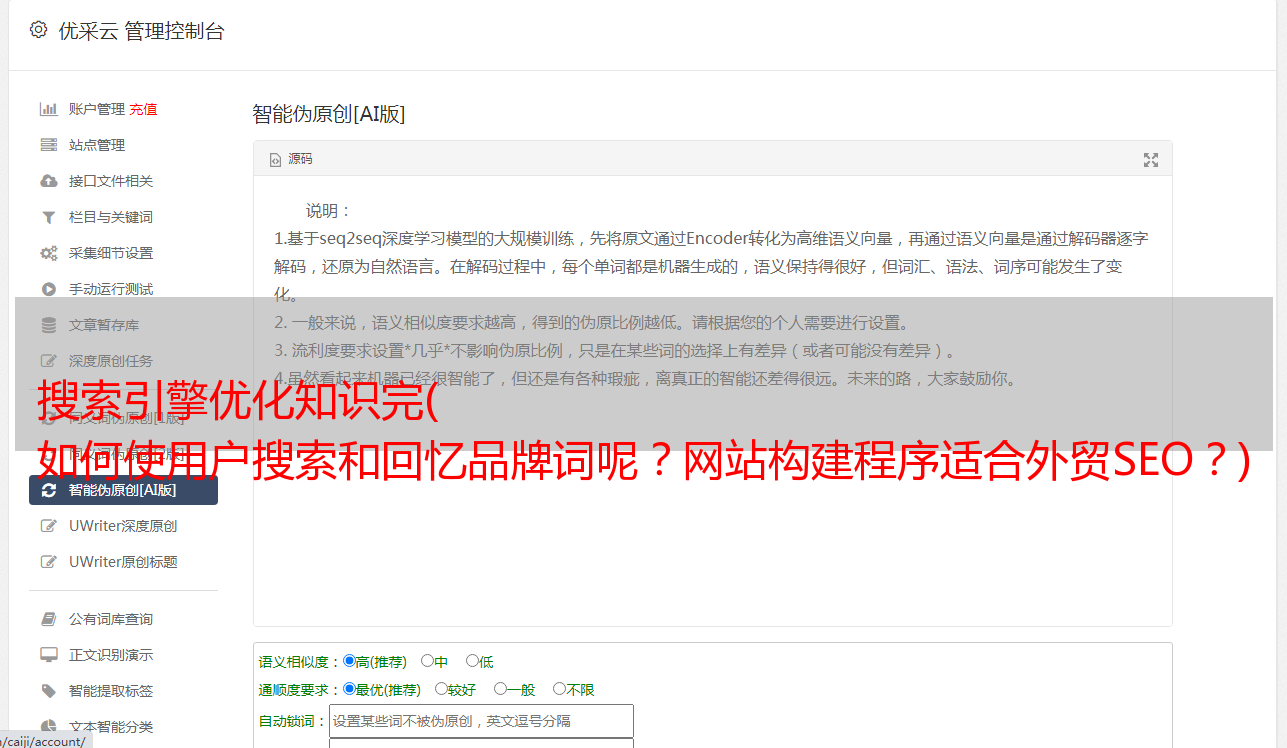
Task: Click the gears icon for 采集细节设置
Action: click(48, 253)
